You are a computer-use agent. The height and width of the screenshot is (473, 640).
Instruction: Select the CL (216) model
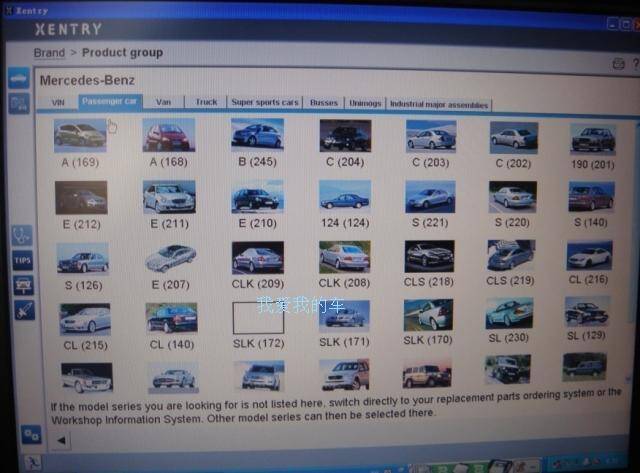589,255
